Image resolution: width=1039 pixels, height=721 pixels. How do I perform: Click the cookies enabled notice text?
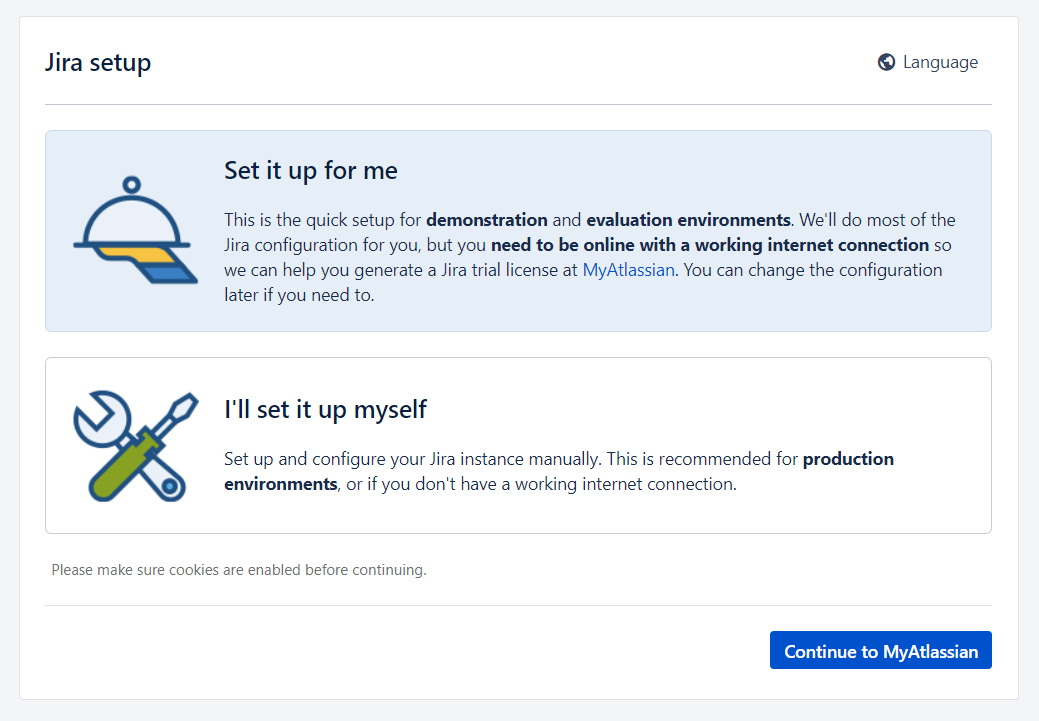point(239,570)
